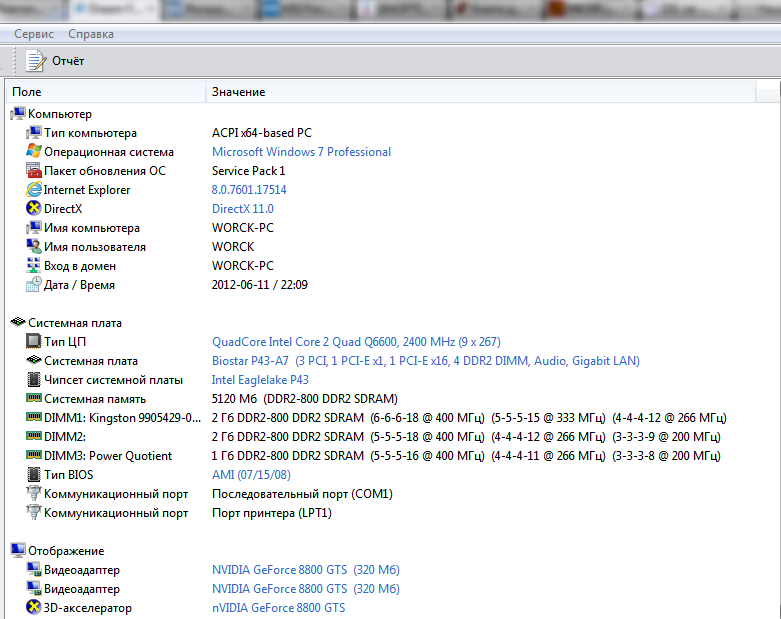Click the Тип ЦП processor icon
This screenshot has height=619, width=781.
(34, 341)
